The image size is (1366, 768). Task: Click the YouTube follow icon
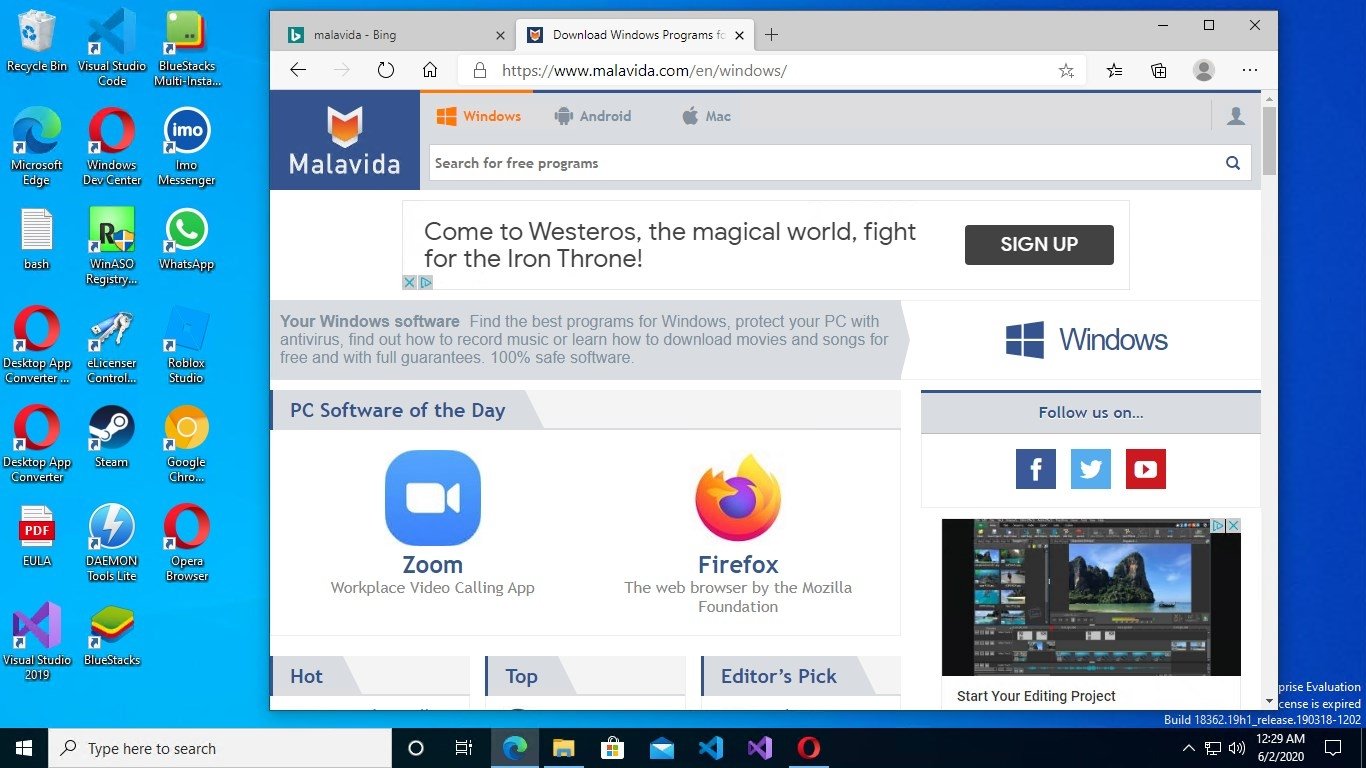point(1145,469)
